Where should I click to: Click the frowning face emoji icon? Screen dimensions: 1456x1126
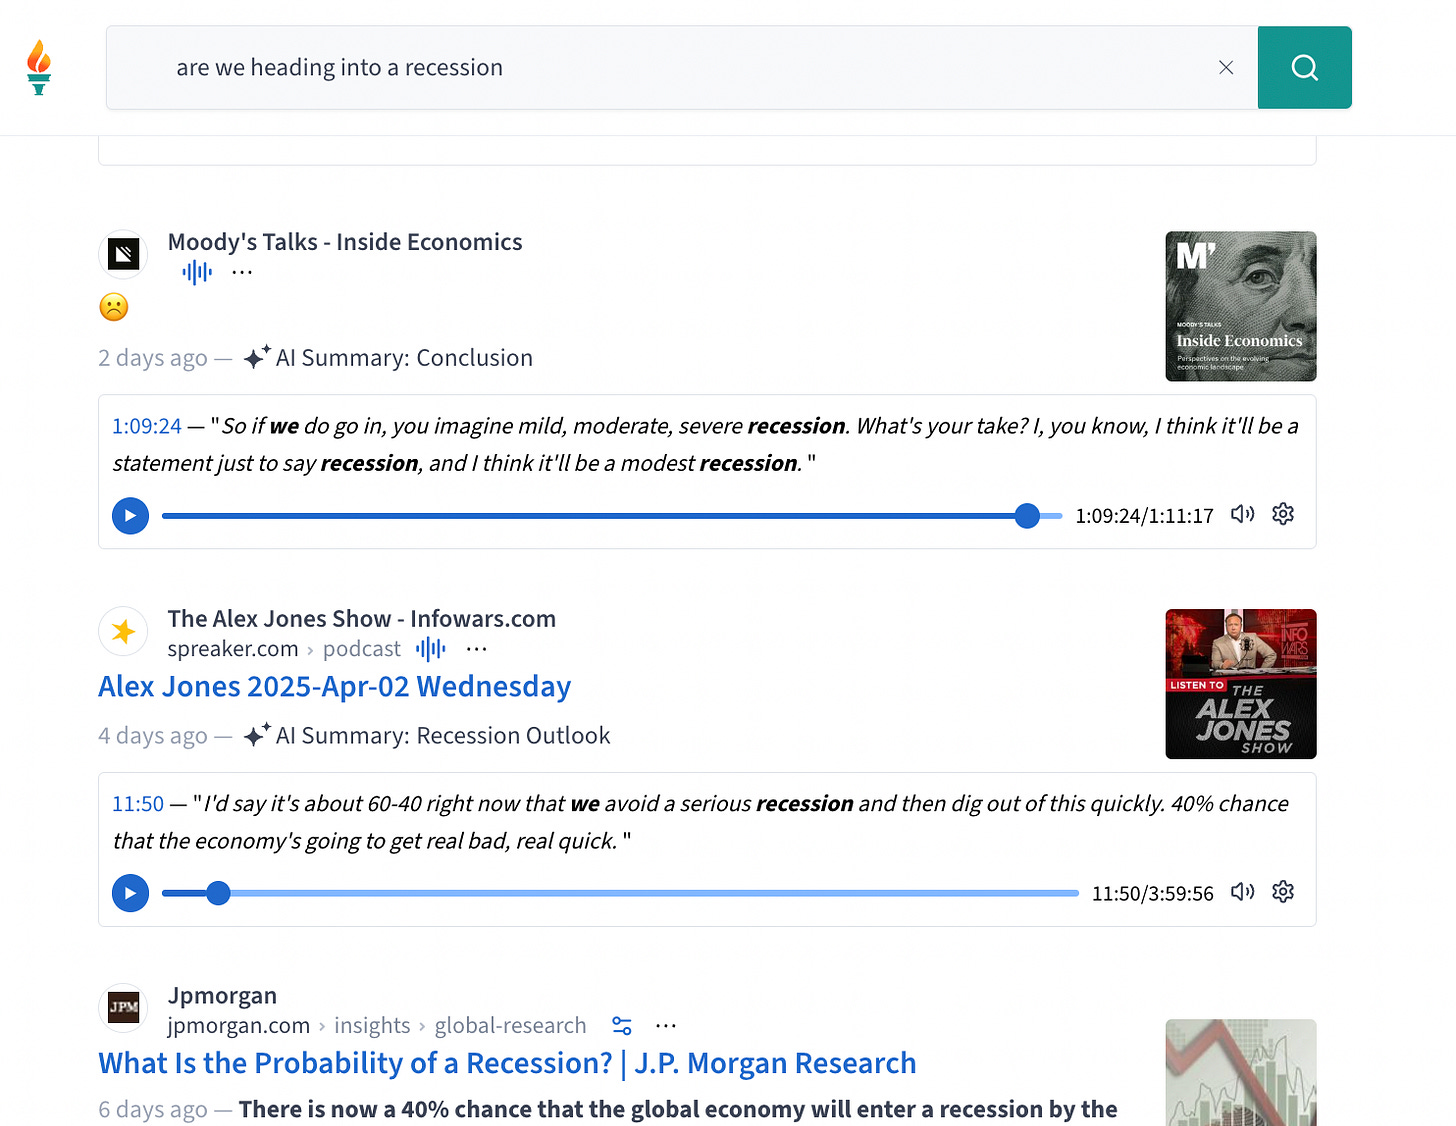pos(114,307)
